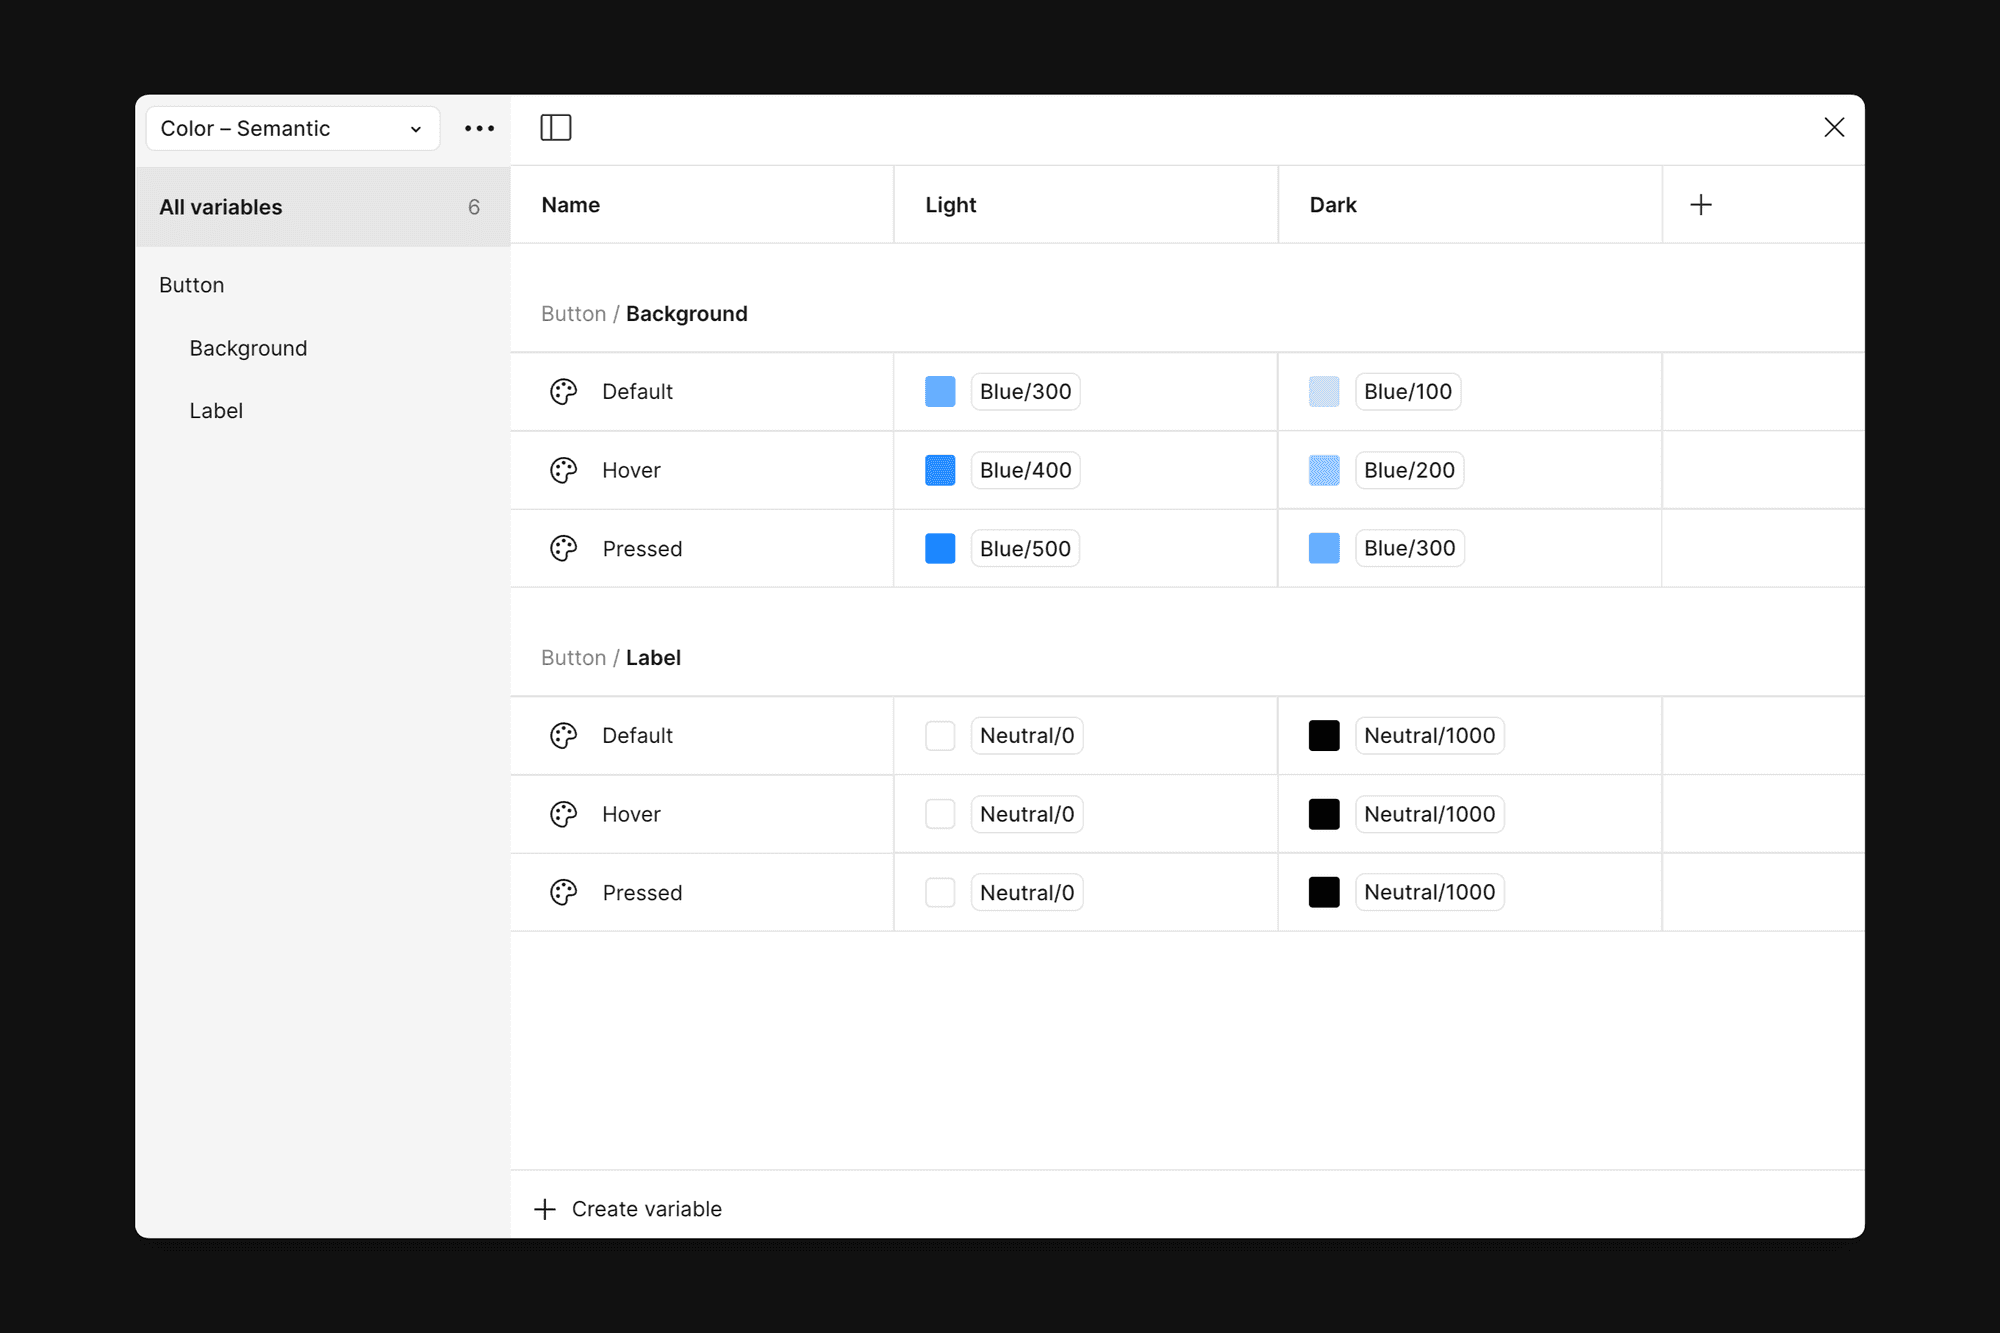Click the palette icon of Background Default variable
The width and height of the screenshot is (2000, 1333).
[x=564, y=392]
